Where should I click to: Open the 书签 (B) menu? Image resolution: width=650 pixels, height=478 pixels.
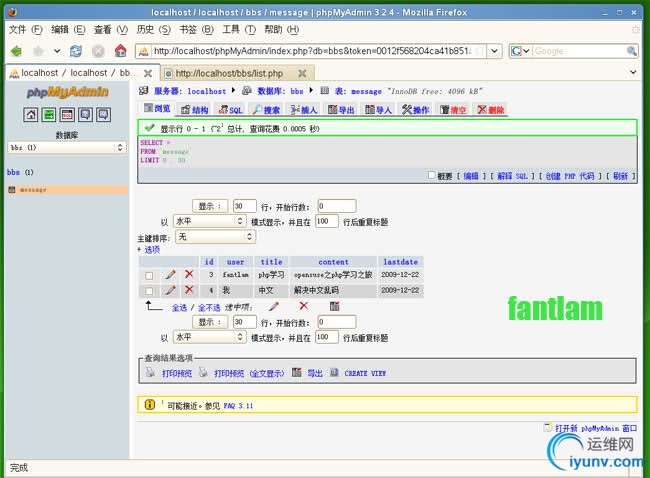click(x=196, y=29)
